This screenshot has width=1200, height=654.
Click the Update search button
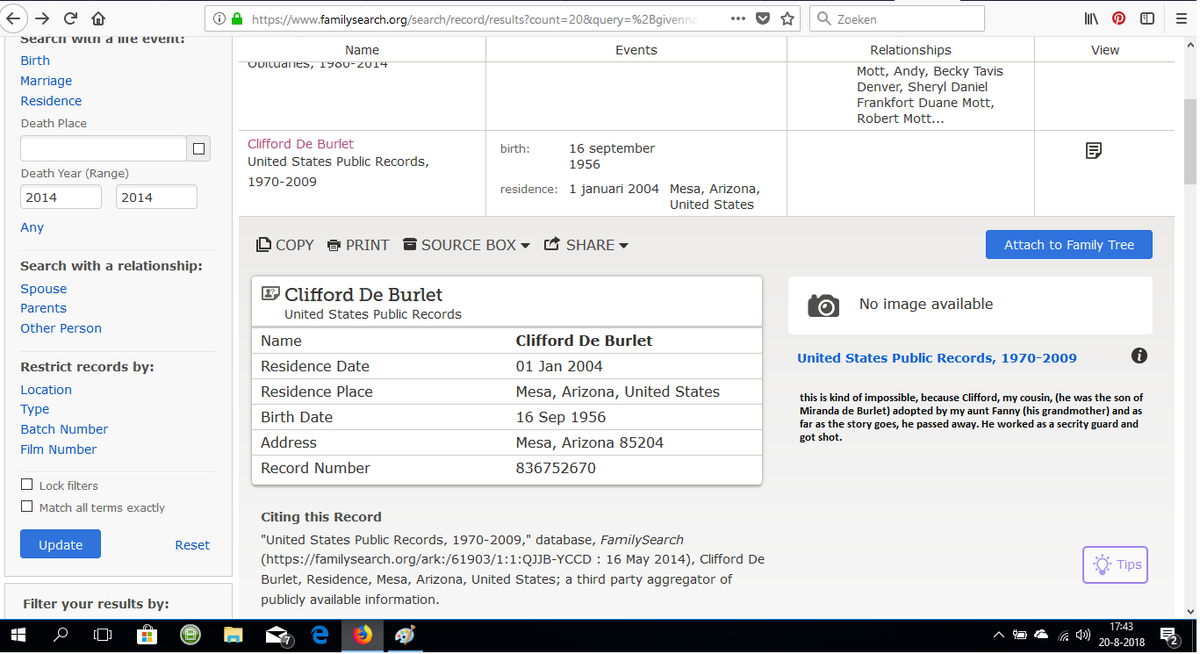pyautogui.click(x=60, y=545)
